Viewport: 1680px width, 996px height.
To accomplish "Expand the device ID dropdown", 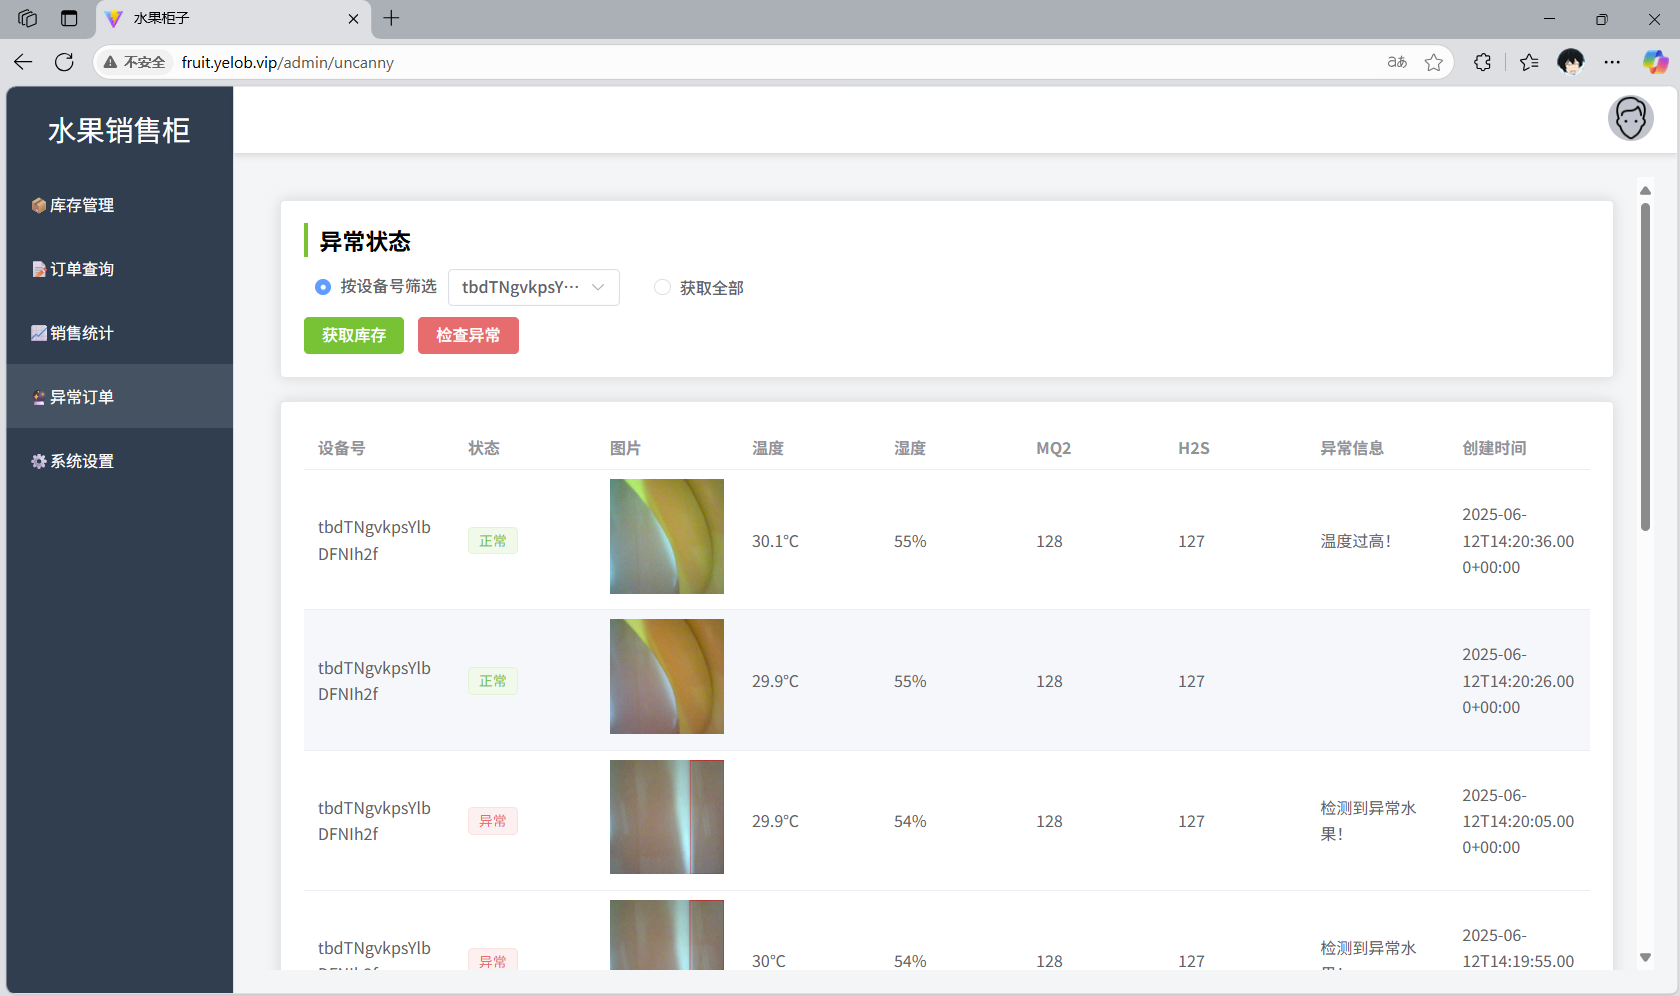I will tap(534, 287).
